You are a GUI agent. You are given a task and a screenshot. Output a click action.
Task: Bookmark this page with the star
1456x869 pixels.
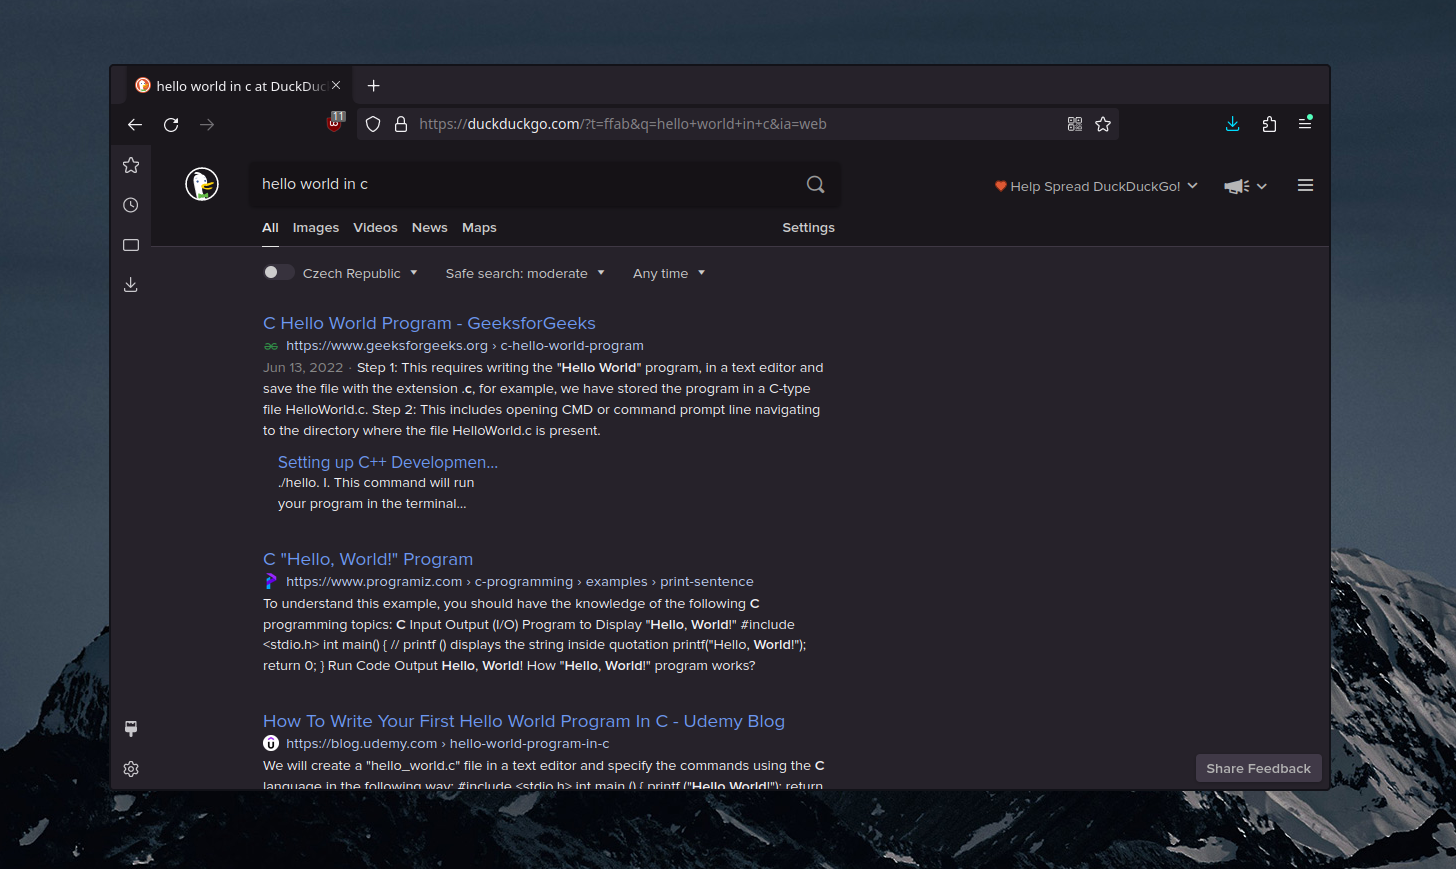(1103, 124)
